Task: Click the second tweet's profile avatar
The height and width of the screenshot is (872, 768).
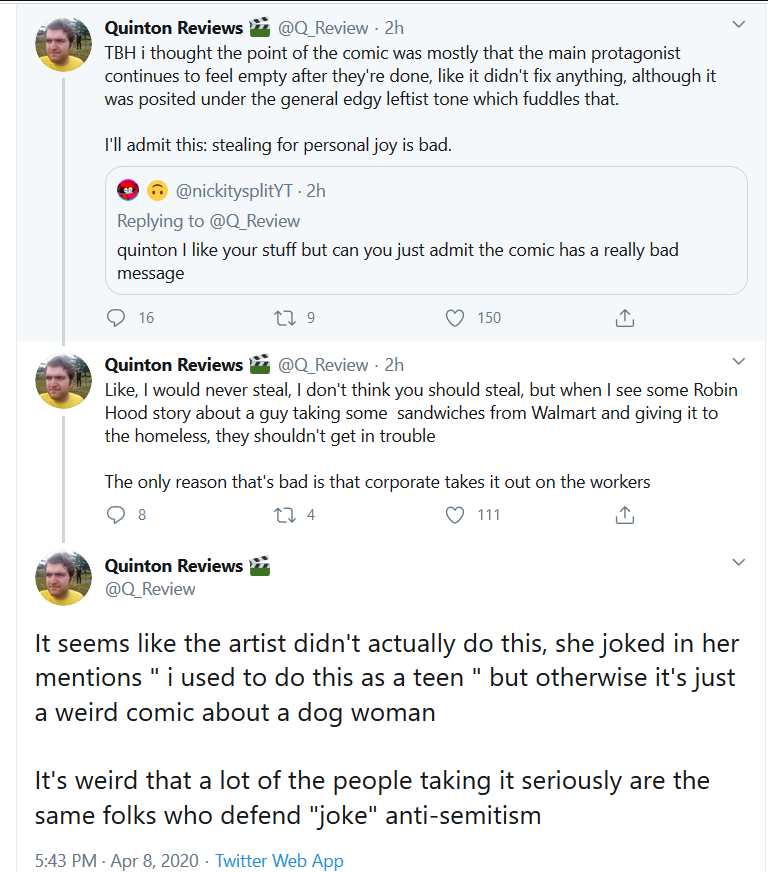Action: (x=63, y=380)
